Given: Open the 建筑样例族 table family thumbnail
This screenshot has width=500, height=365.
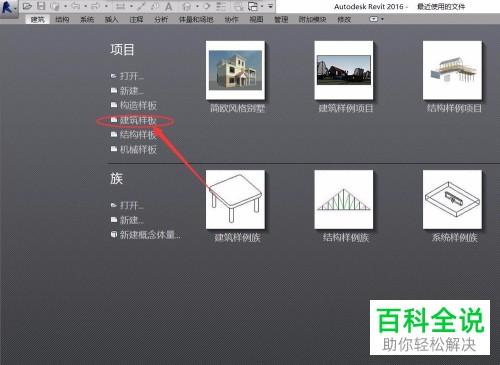Looking at the screenshot, I should click(x=235, y=200).
